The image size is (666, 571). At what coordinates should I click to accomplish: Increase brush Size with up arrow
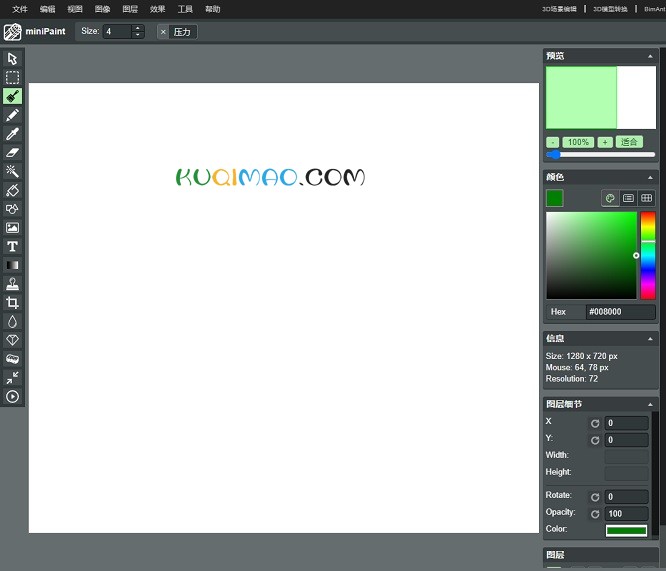pos(137,28)
